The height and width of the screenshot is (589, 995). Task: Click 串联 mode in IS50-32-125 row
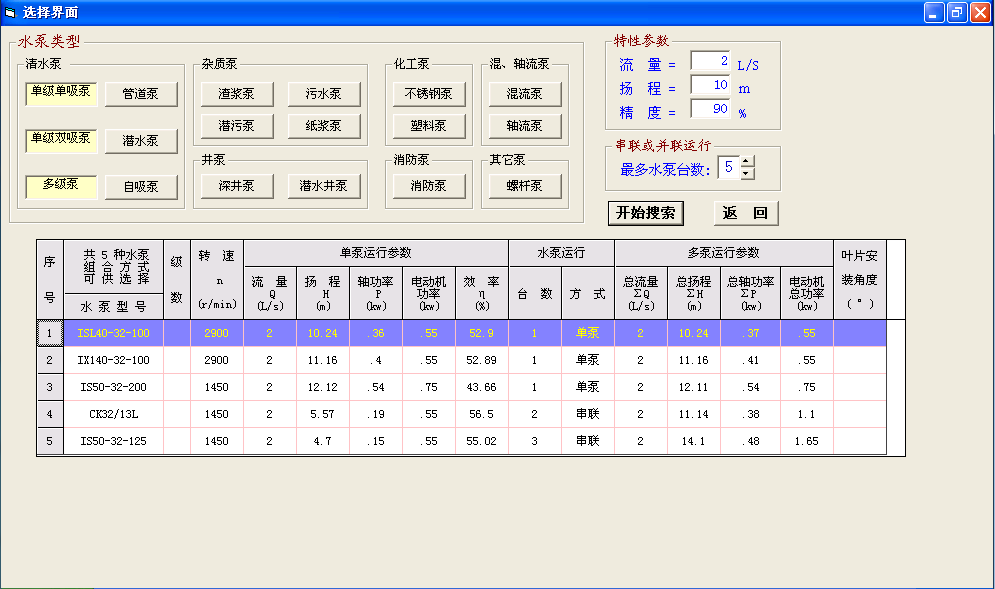coord(588,441)
